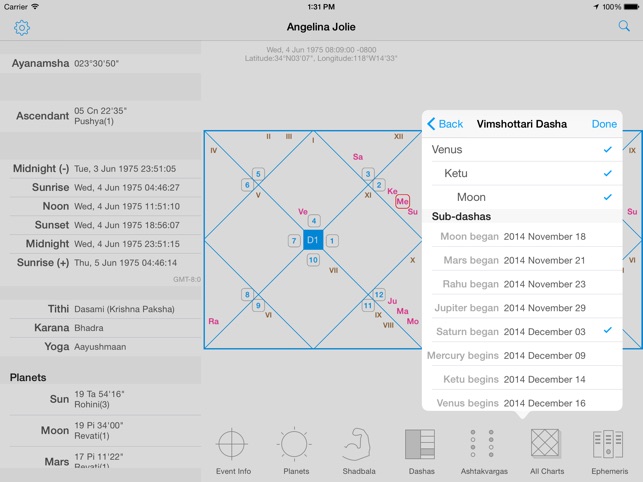The image size is (643, 482).
Task: Tap the Mo planet label in chart
Action: pyautogui.click(x=413, y=321)
